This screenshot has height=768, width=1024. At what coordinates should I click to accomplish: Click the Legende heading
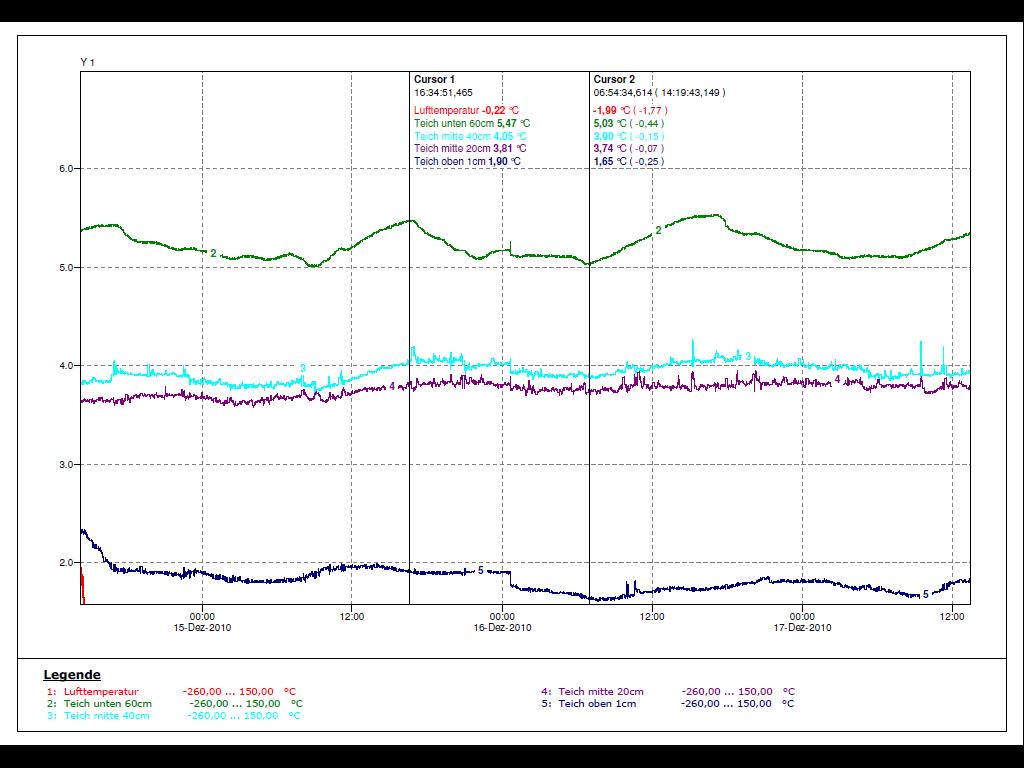click(72, 675)
